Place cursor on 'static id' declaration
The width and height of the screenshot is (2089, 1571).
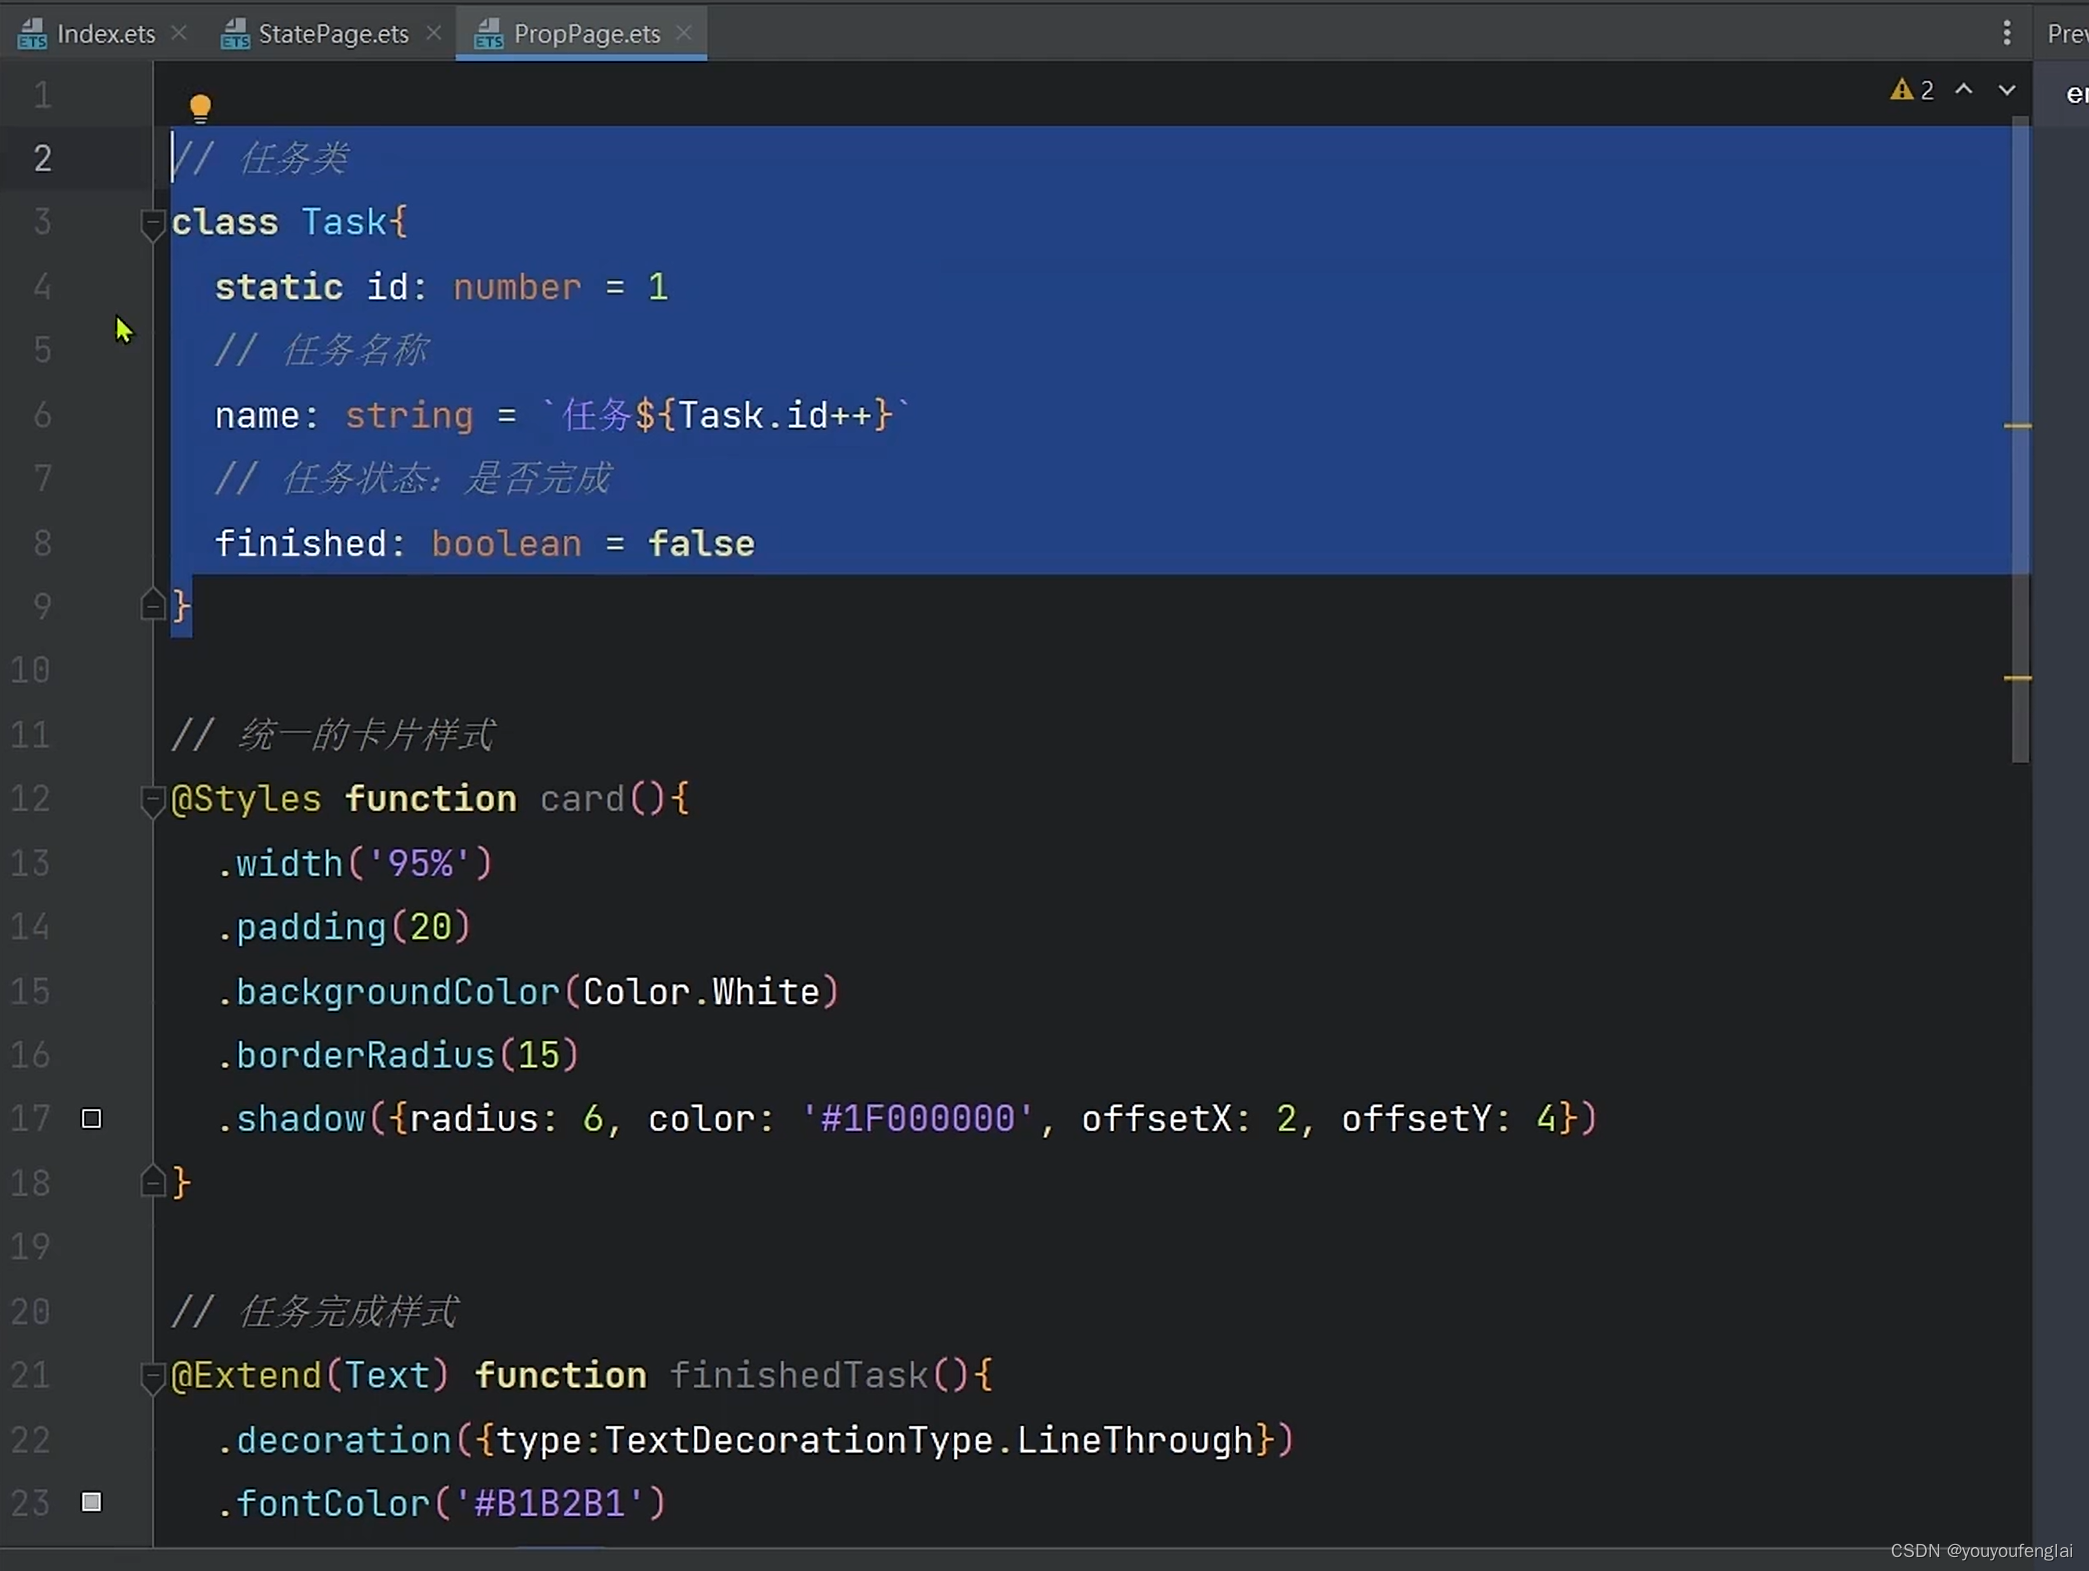(x=311, y=288)
